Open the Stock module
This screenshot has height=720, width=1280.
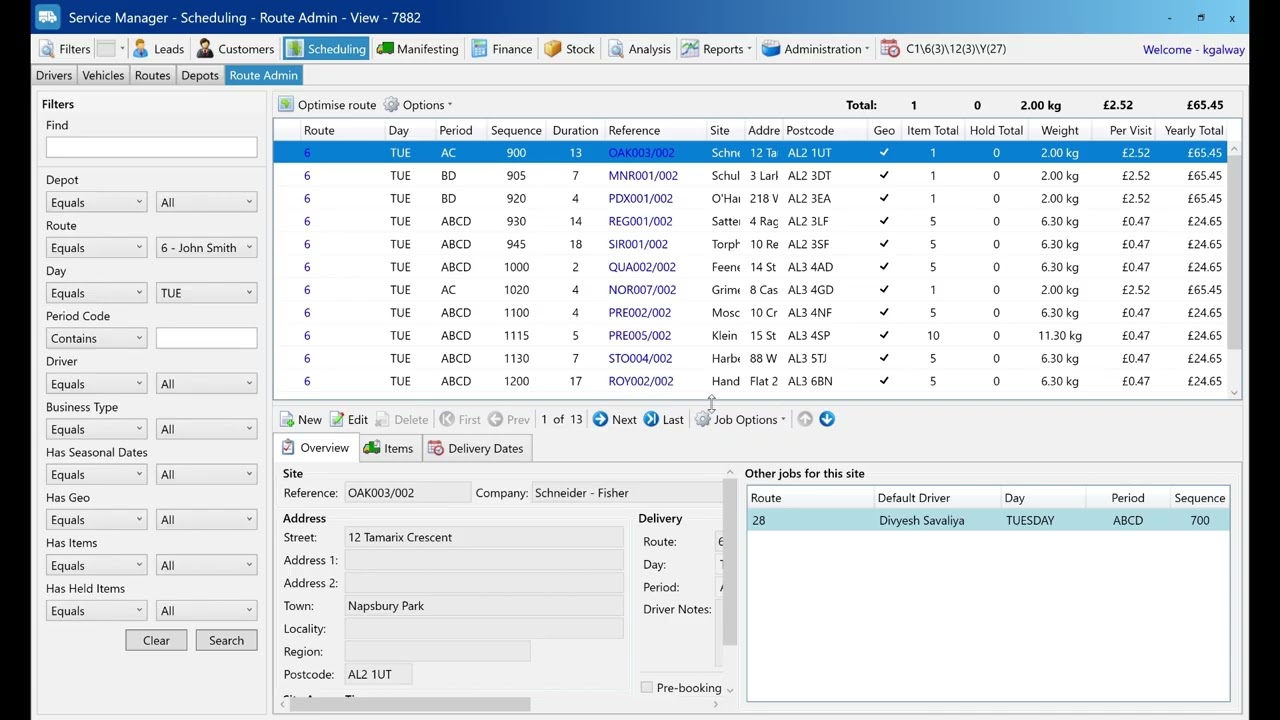(570, 49)
